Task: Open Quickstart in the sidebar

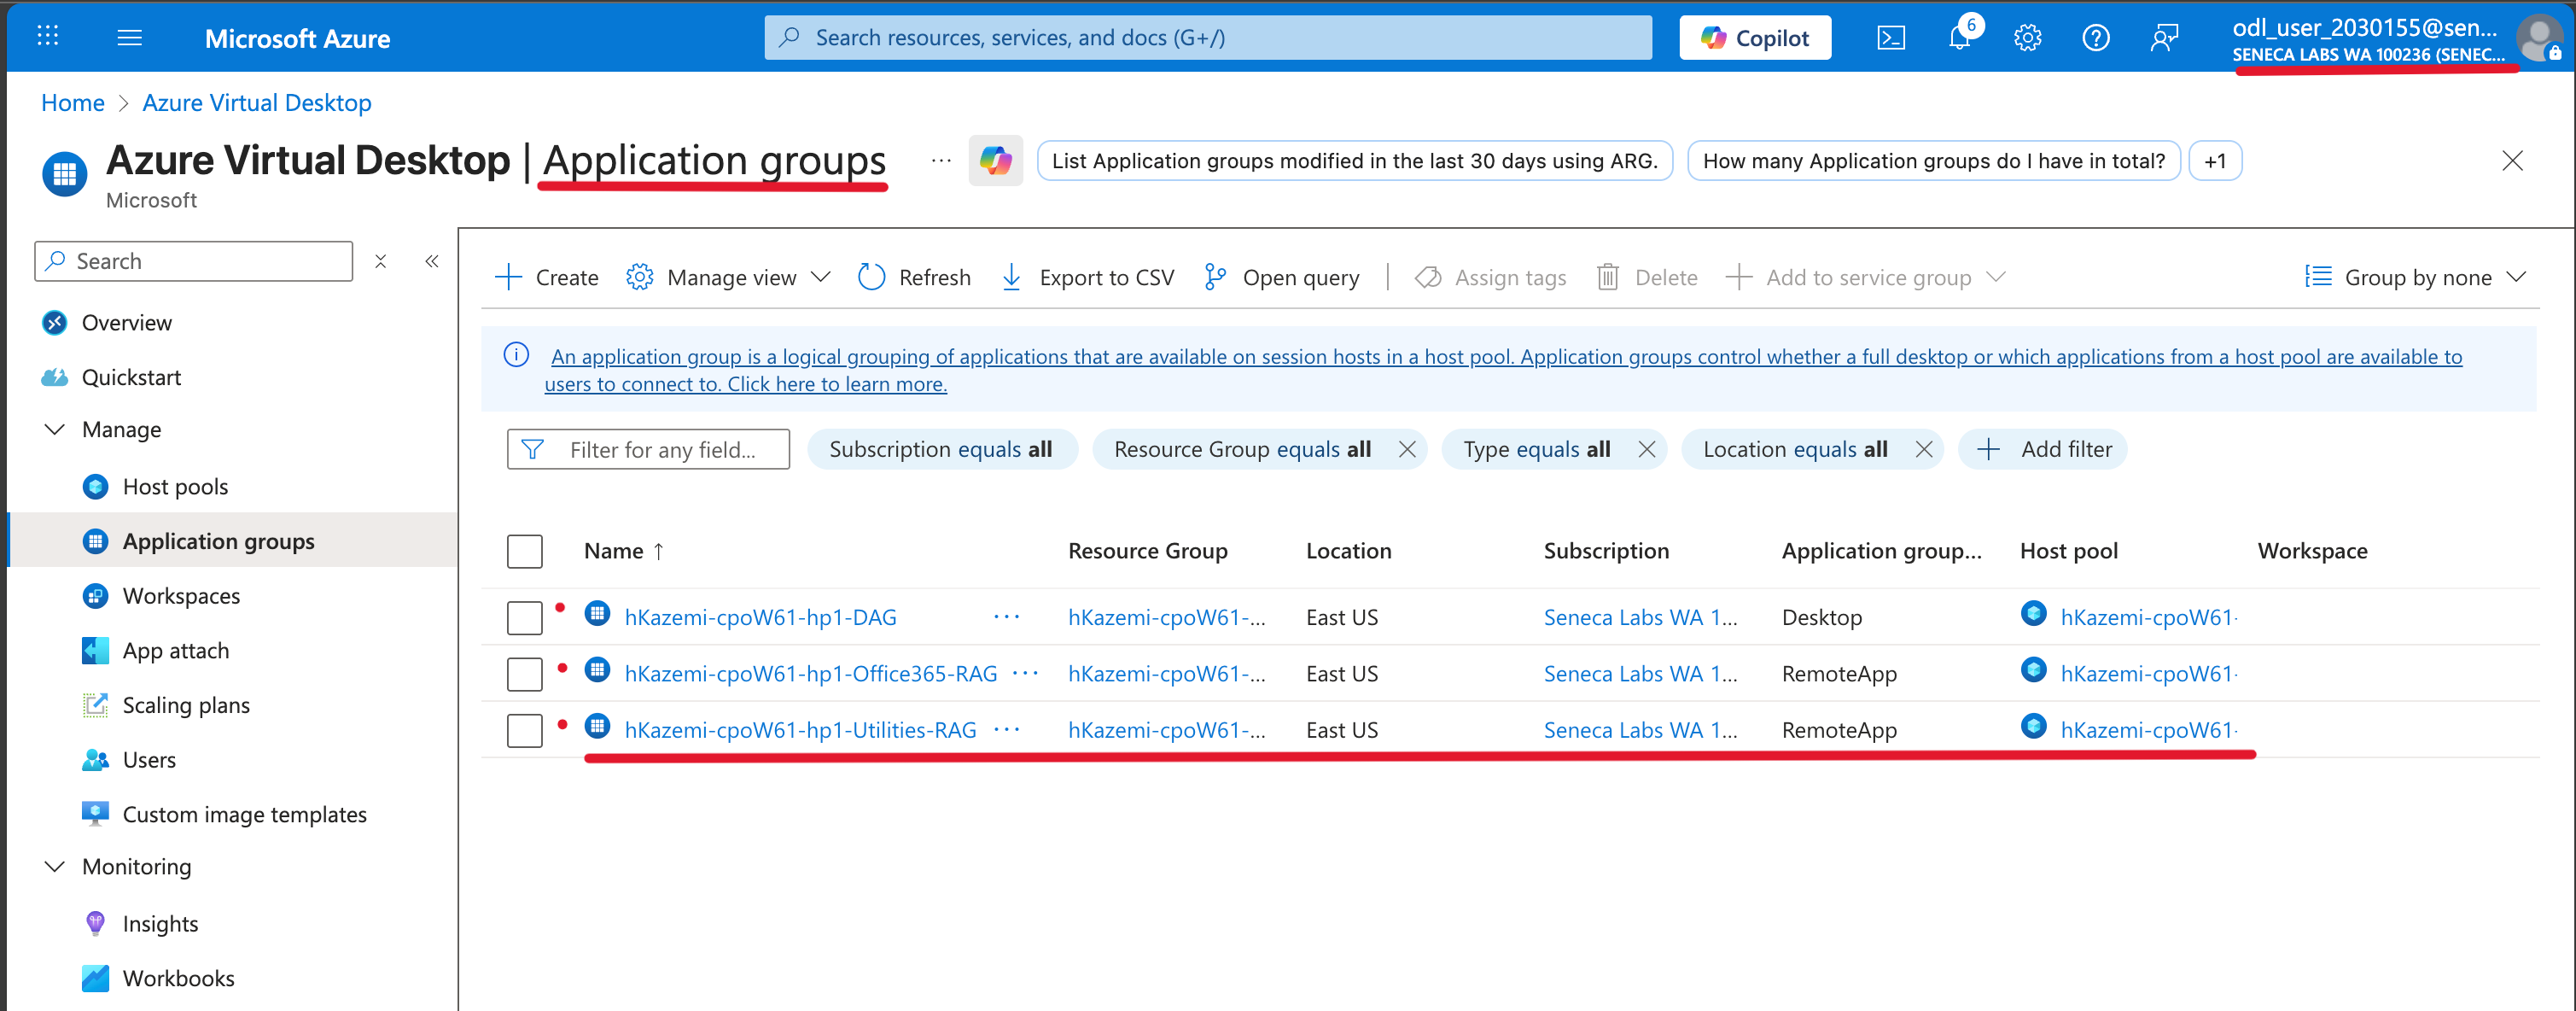Action: [131, 377]
